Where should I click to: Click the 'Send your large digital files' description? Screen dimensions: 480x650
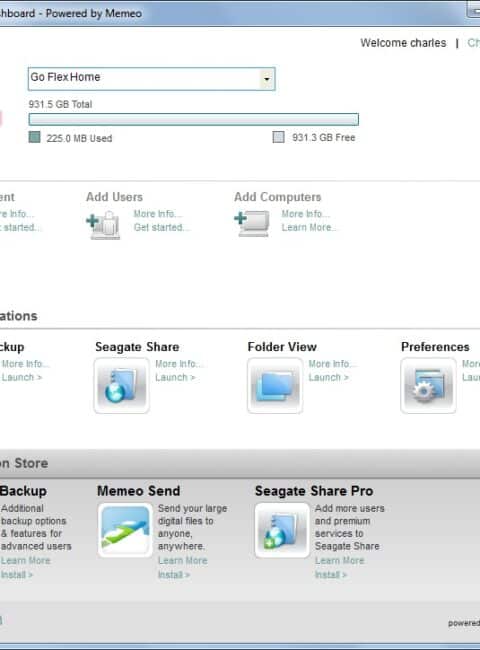(192, 527)
